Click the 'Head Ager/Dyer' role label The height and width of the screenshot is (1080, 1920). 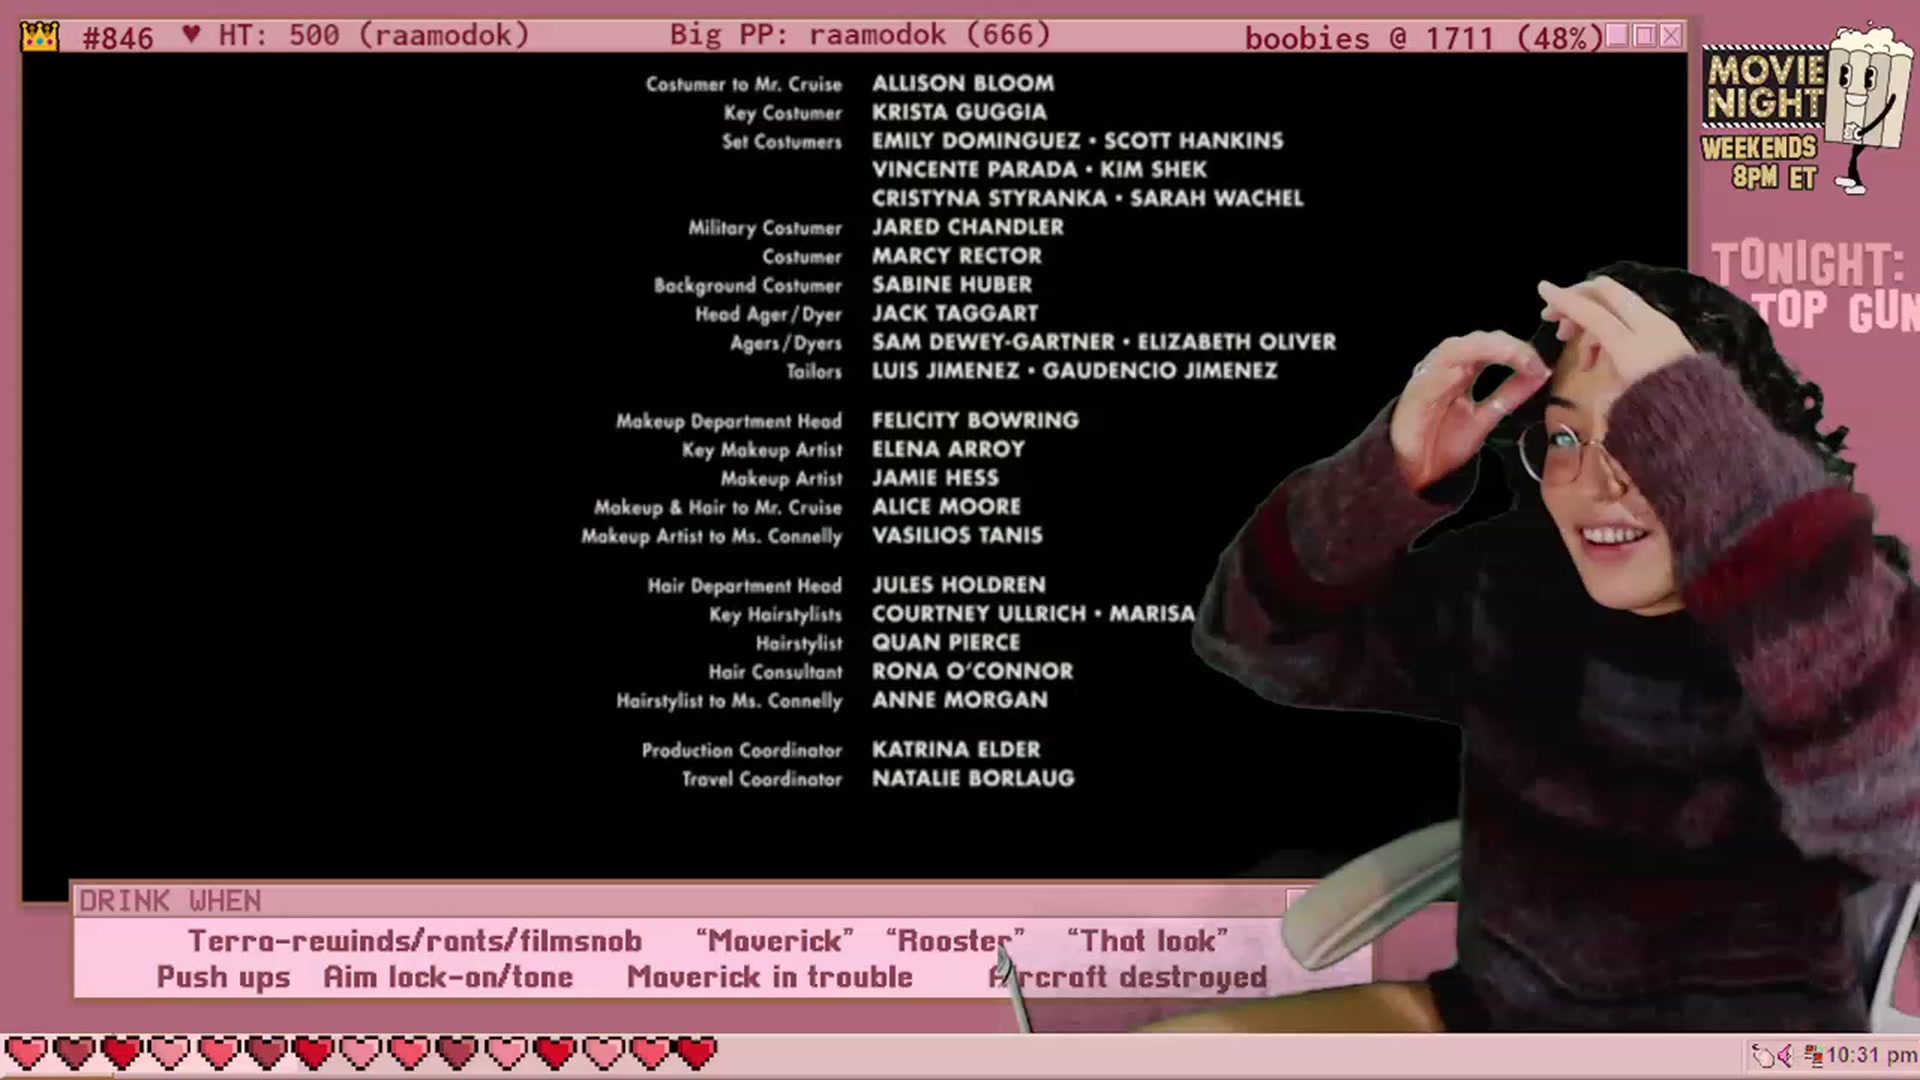tap(769, 315)
